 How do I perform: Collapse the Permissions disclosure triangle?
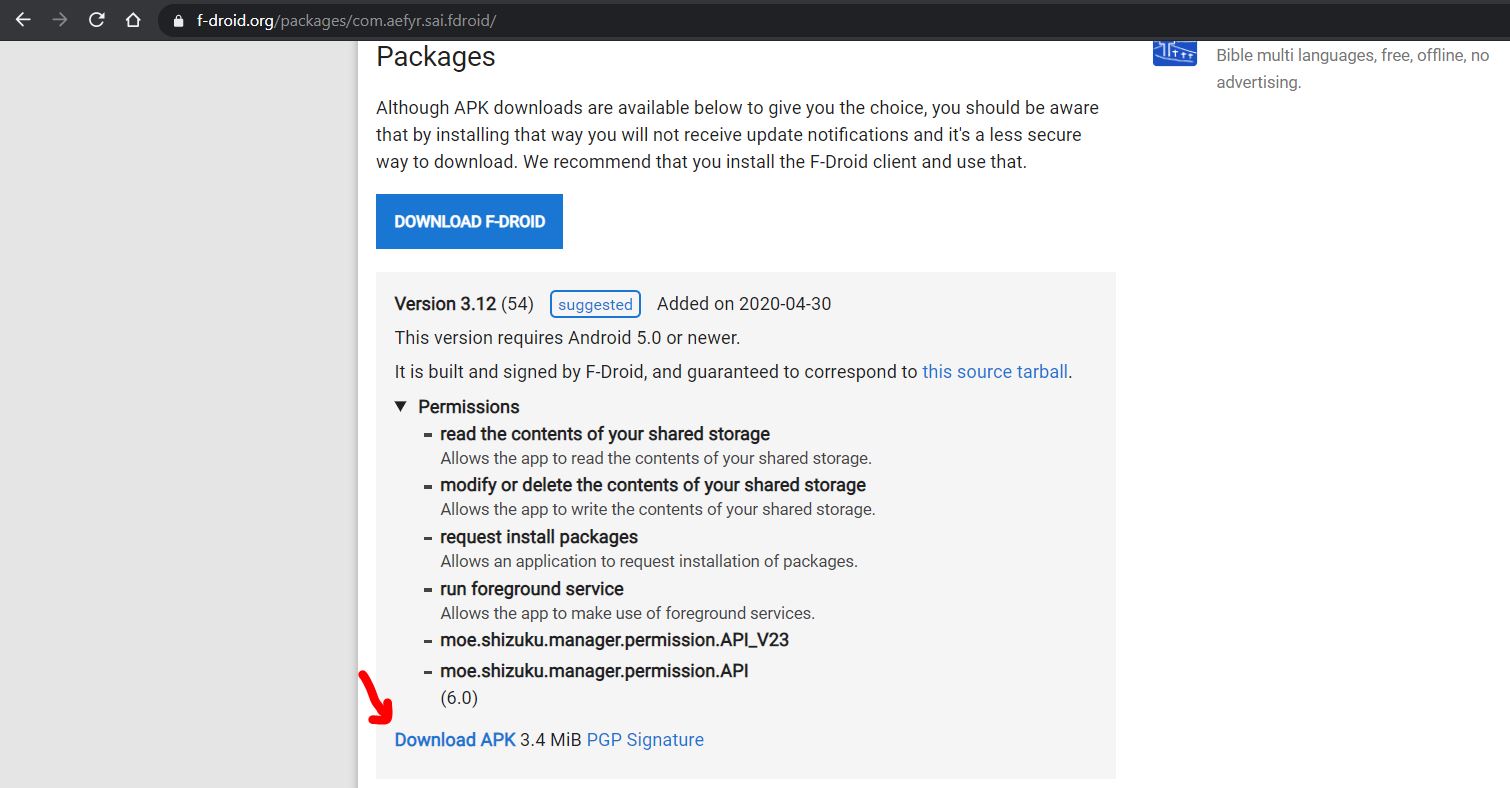tap(401, 406)
